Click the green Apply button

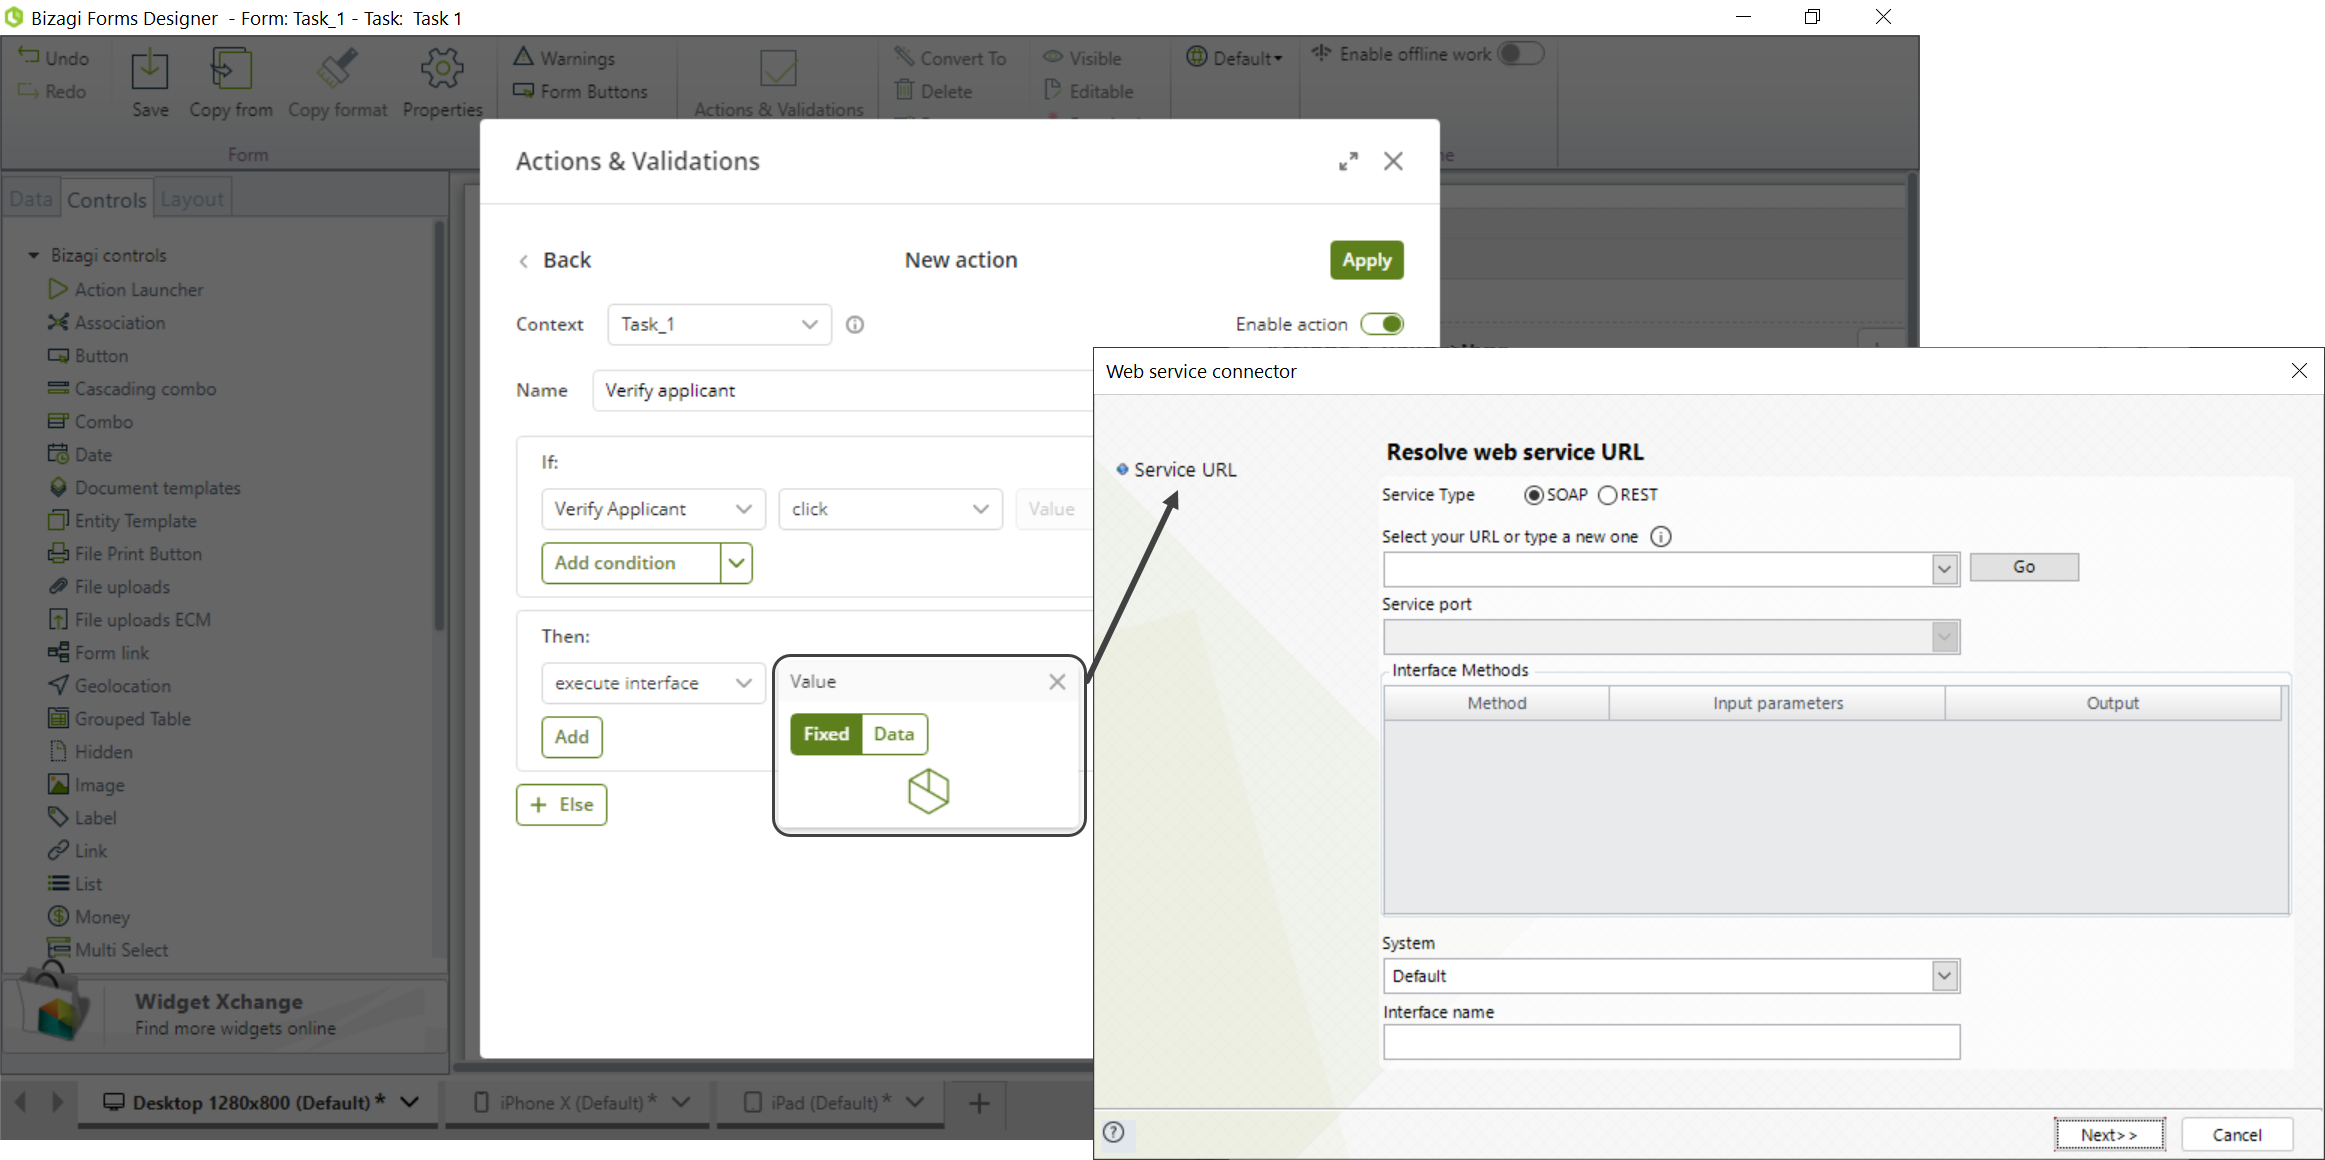1366,260
